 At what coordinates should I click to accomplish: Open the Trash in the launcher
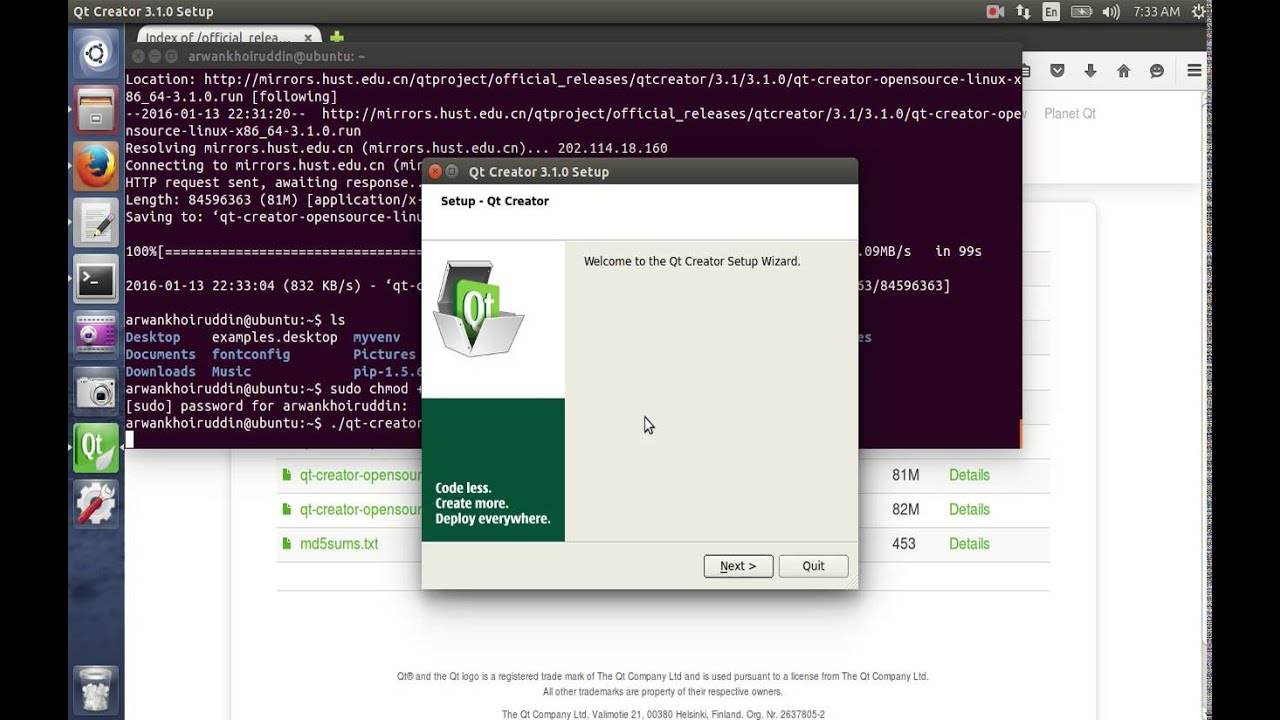click(96, 689)
